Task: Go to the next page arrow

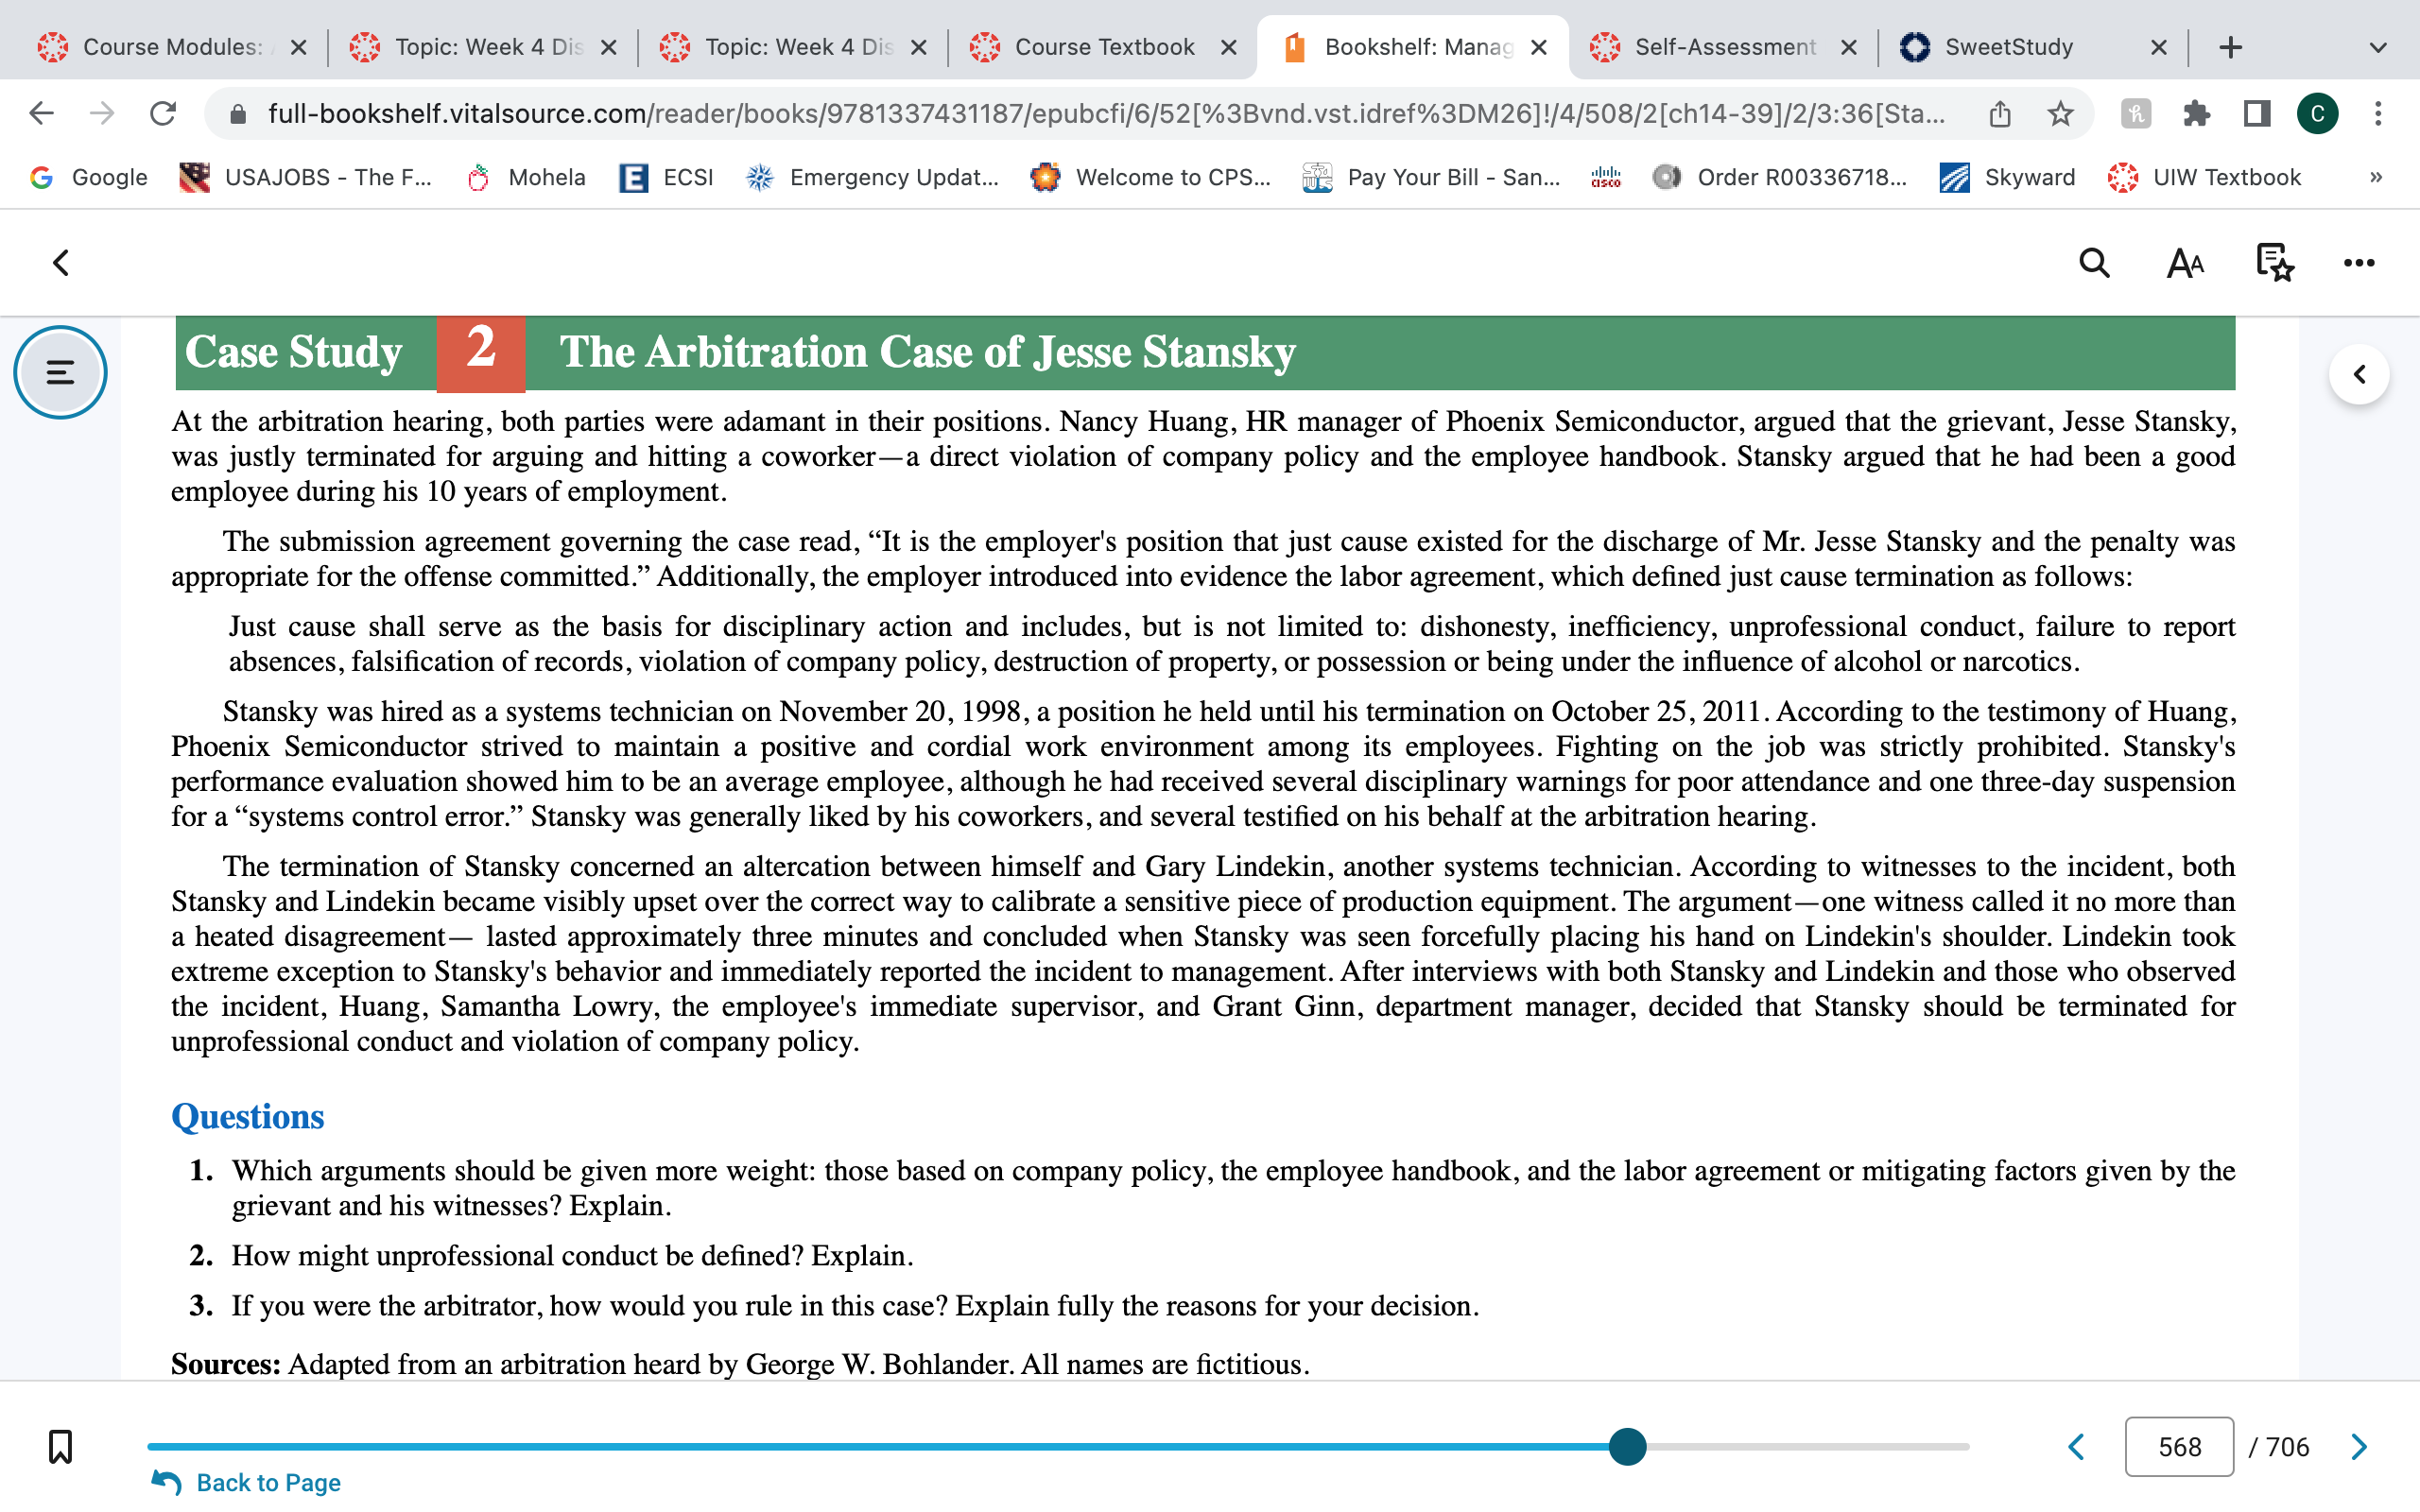Action: 2359,1446
